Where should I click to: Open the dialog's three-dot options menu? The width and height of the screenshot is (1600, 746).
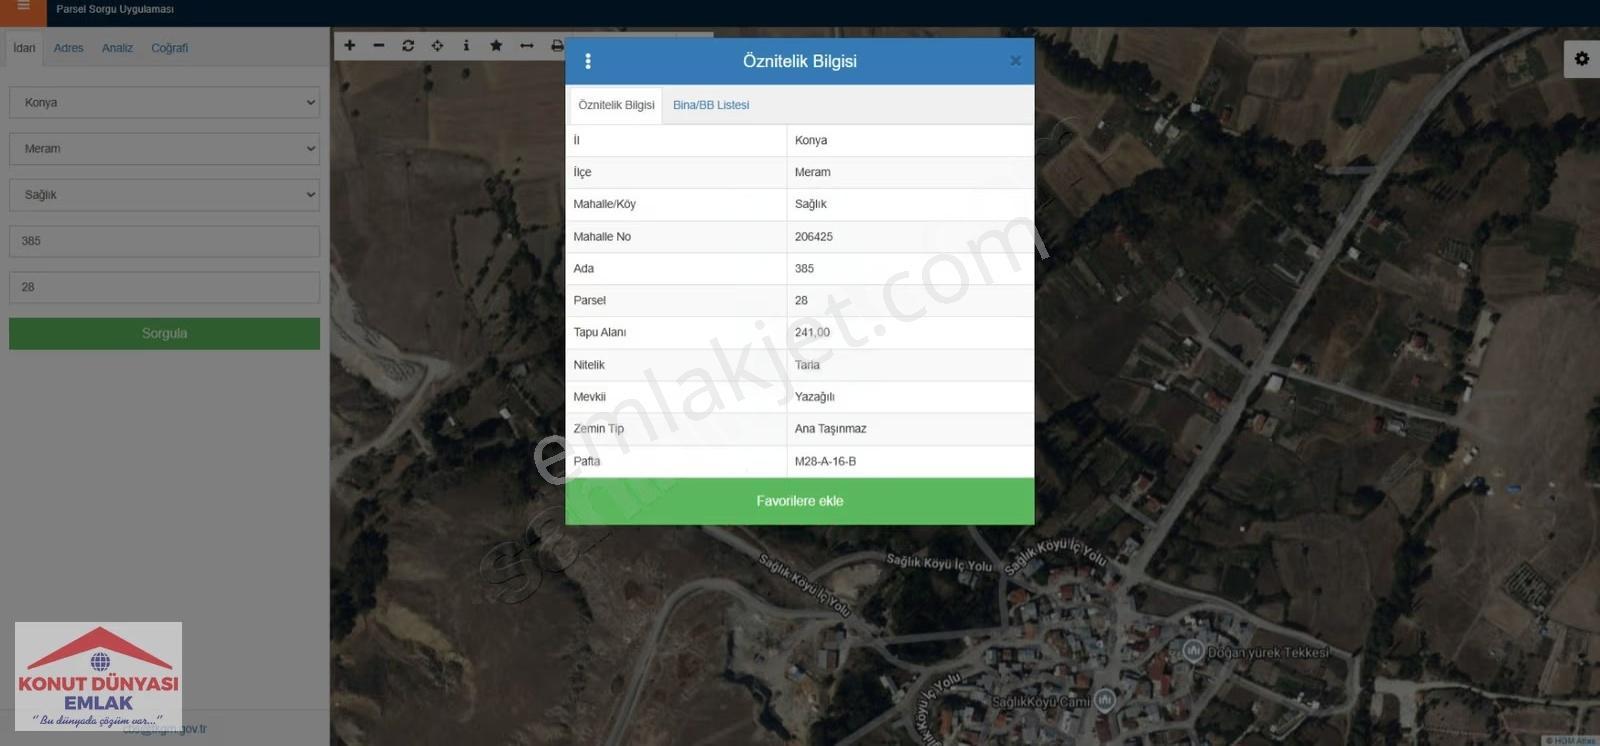pos(588,61)
